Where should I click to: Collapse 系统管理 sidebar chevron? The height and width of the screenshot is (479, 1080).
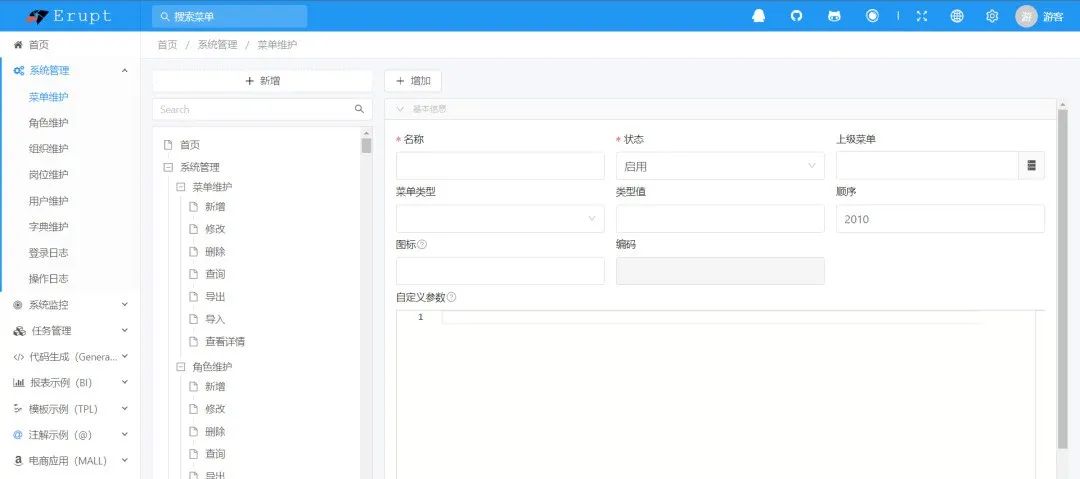(125, 70)
